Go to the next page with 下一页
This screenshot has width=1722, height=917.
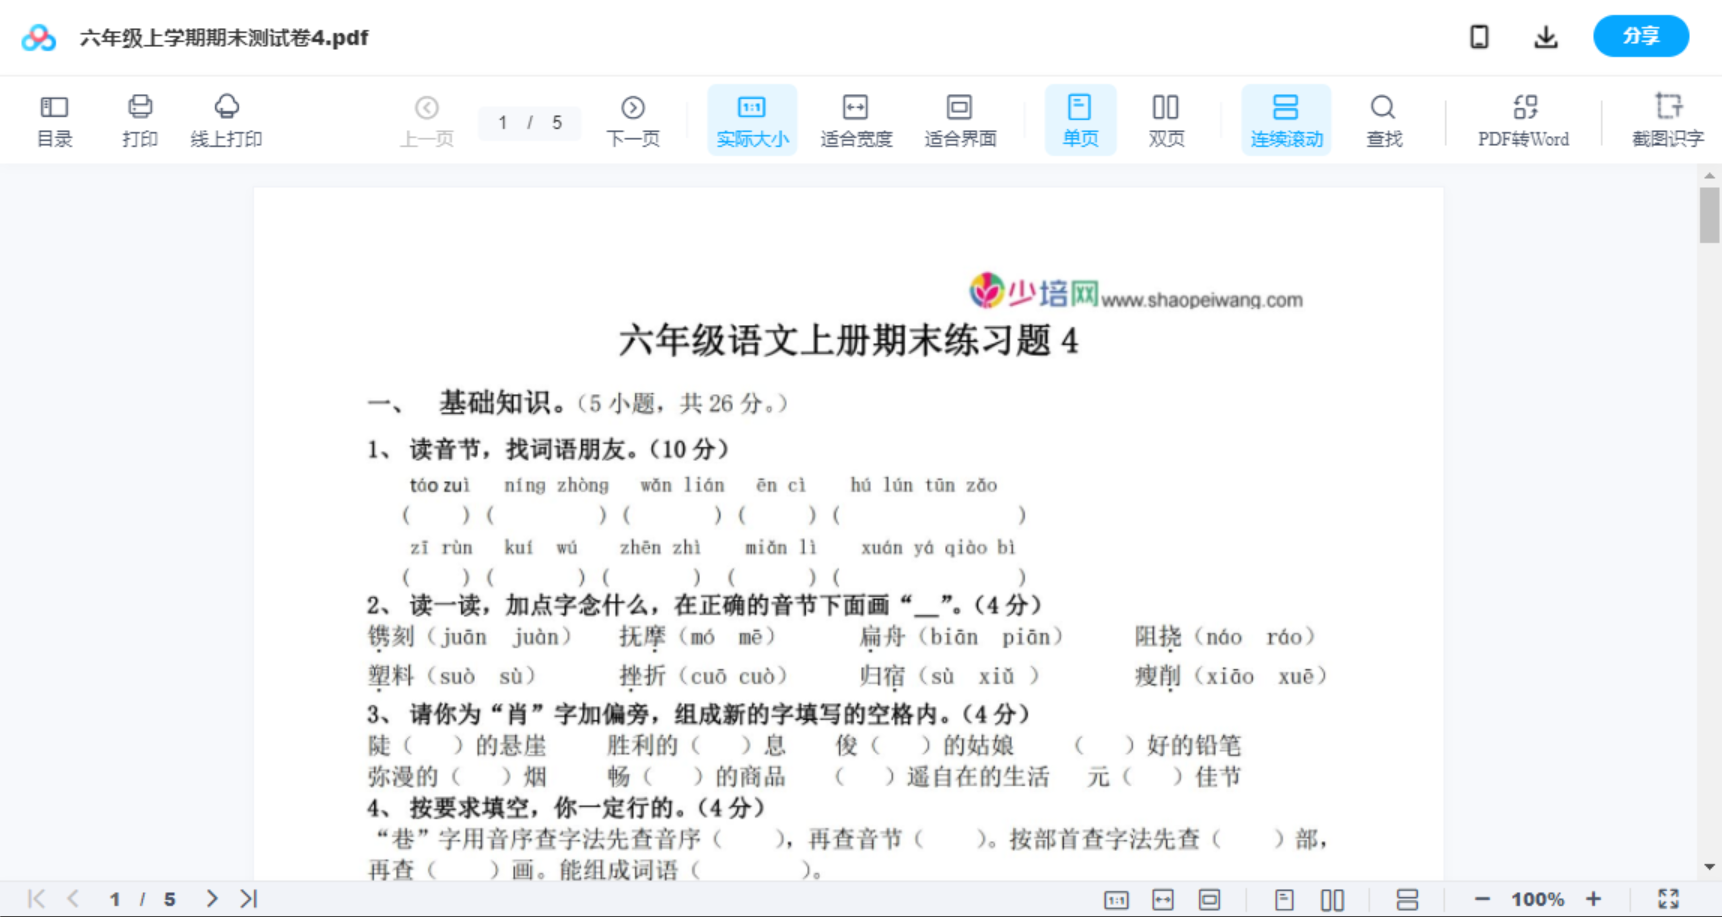[x=633, y=119]
